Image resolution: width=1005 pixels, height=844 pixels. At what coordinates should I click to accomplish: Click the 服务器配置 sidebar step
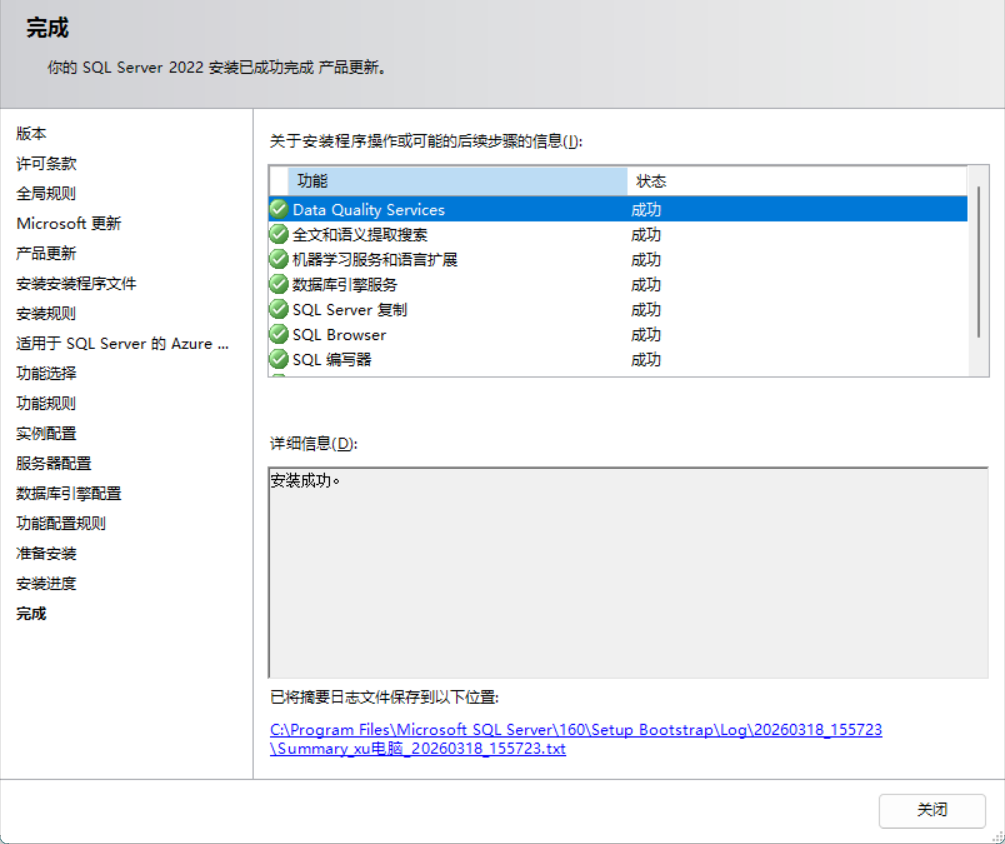[x=54, y=463]
